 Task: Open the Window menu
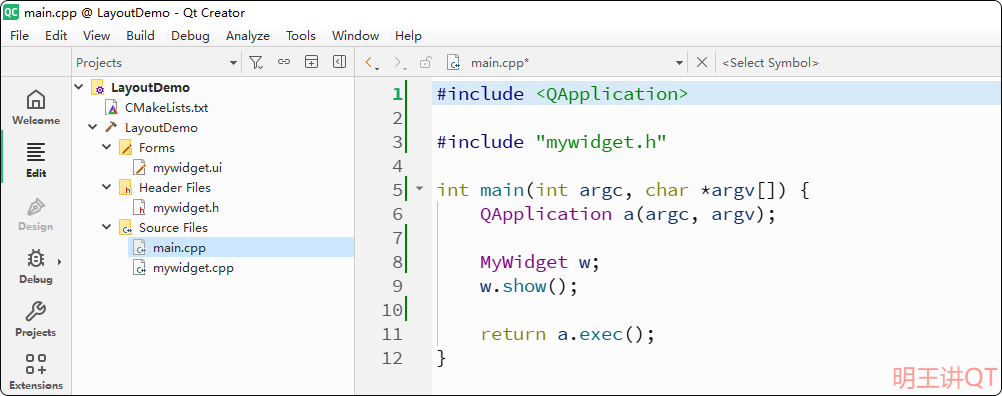[x=355, y=36]
